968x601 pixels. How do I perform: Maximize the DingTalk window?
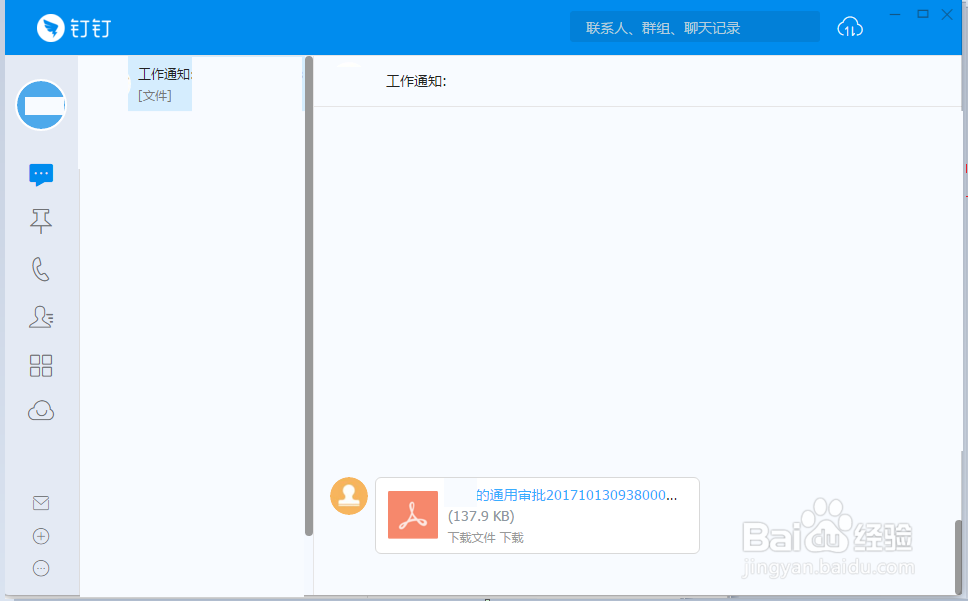[923, 14]
